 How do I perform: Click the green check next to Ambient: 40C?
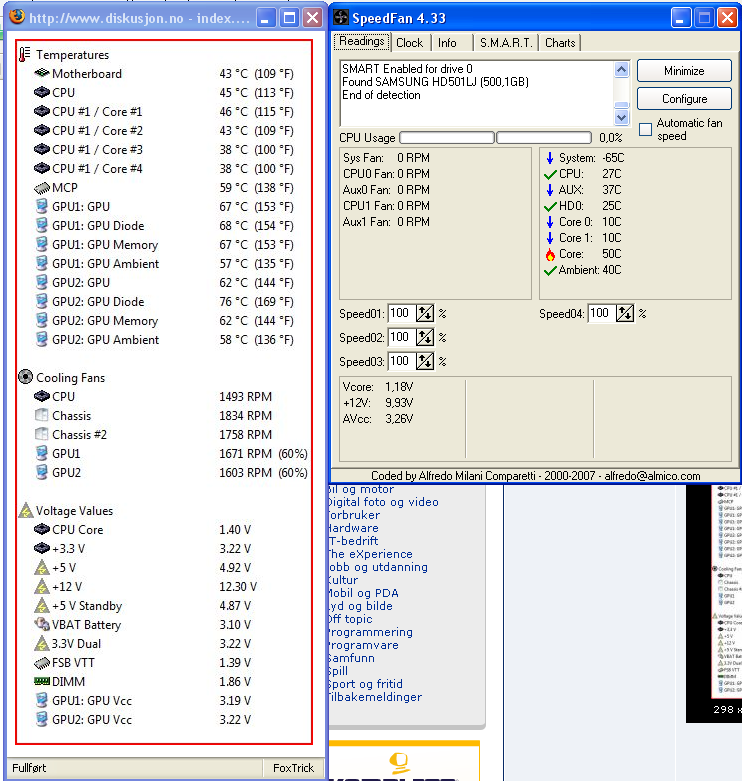click(550, 270)
